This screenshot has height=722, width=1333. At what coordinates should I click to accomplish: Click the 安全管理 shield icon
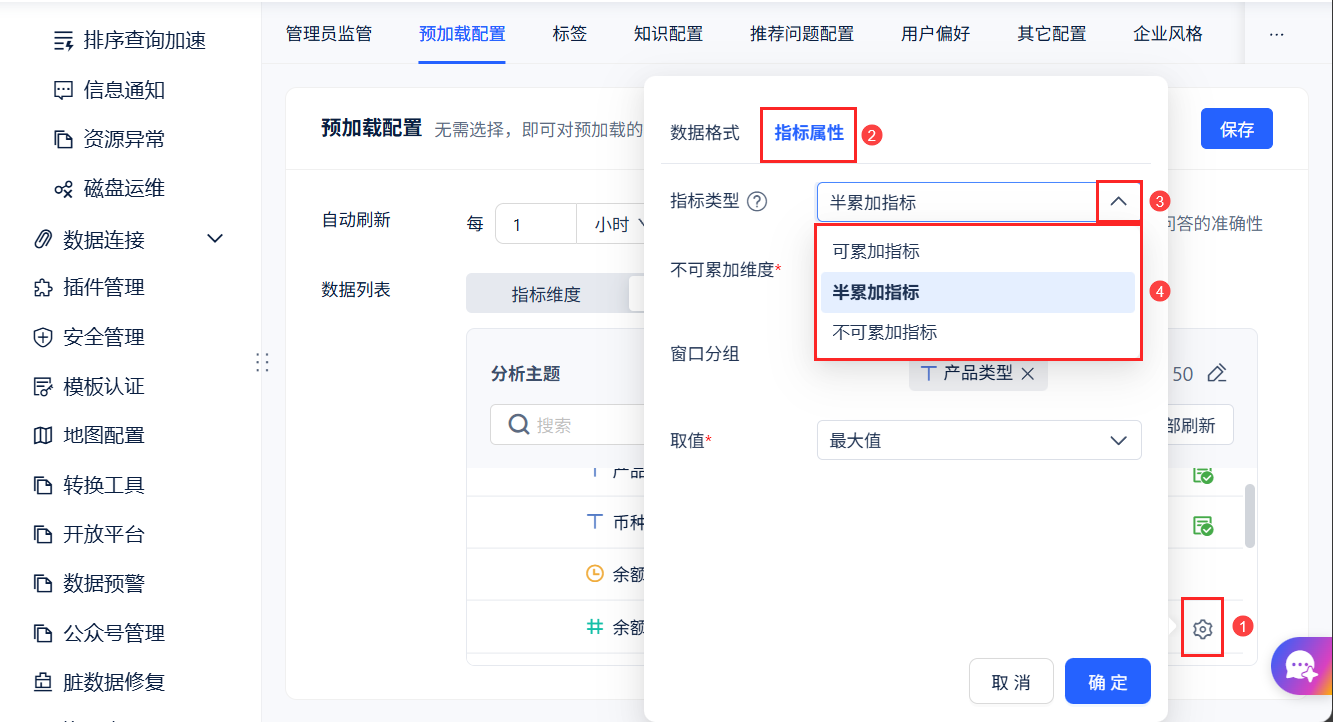43,338
